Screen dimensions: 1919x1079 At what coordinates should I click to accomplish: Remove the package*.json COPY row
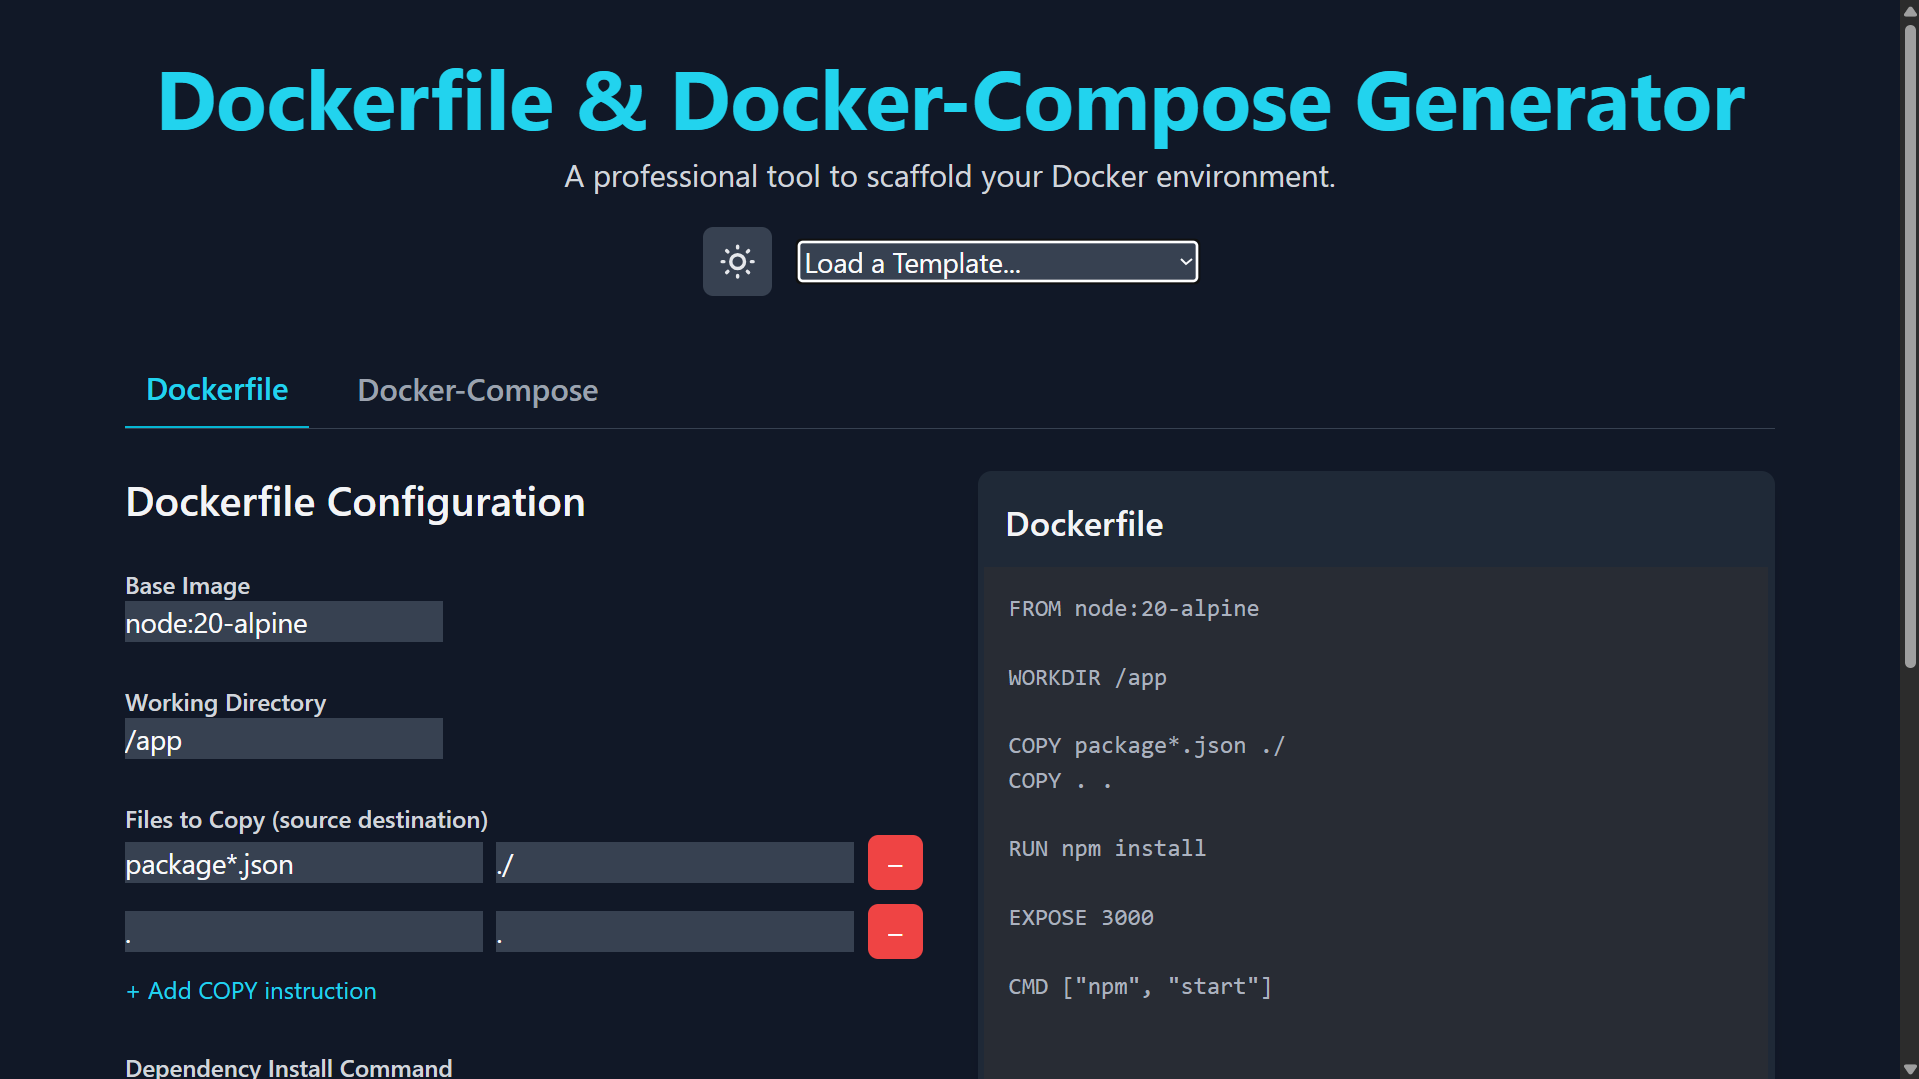pos(895,863)
